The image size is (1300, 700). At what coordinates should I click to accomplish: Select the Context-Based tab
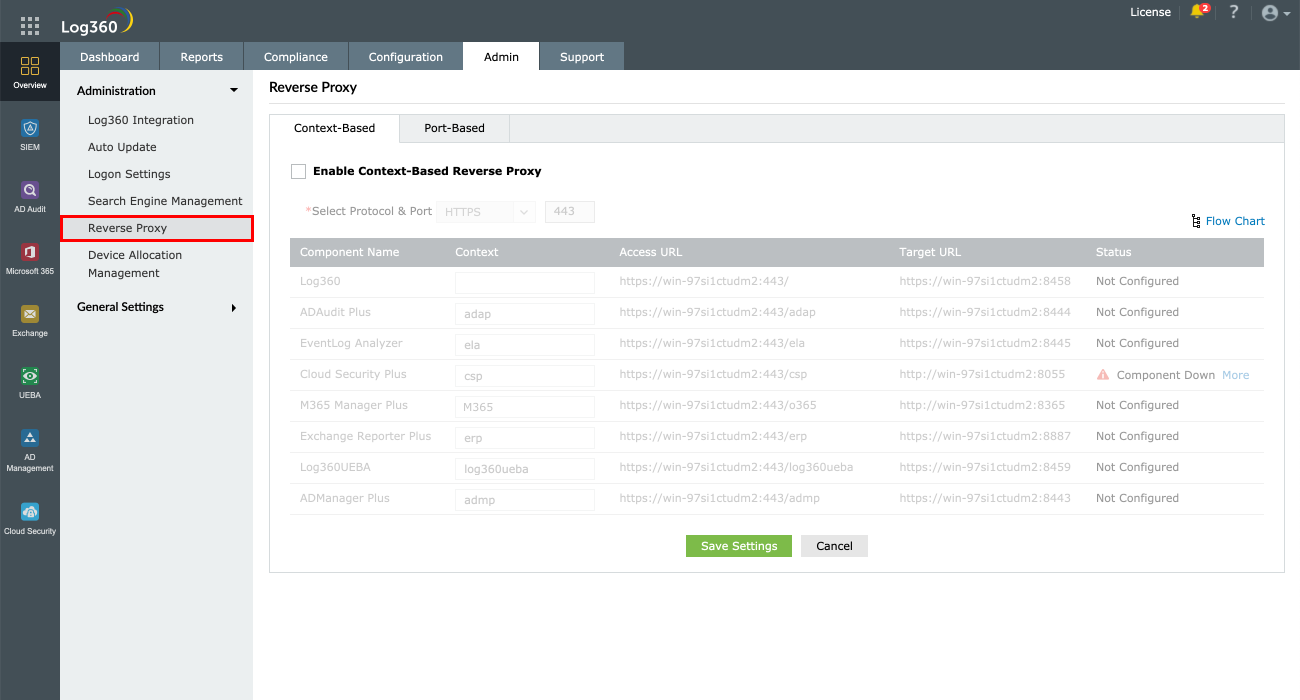335,128
